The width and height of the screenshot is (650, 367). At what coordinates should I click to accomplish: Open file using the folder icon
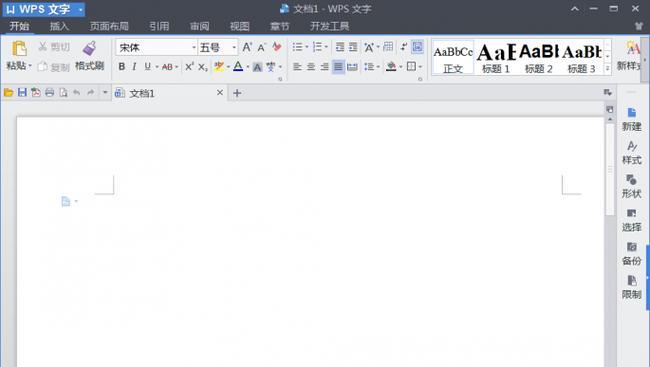pos(8,92)
